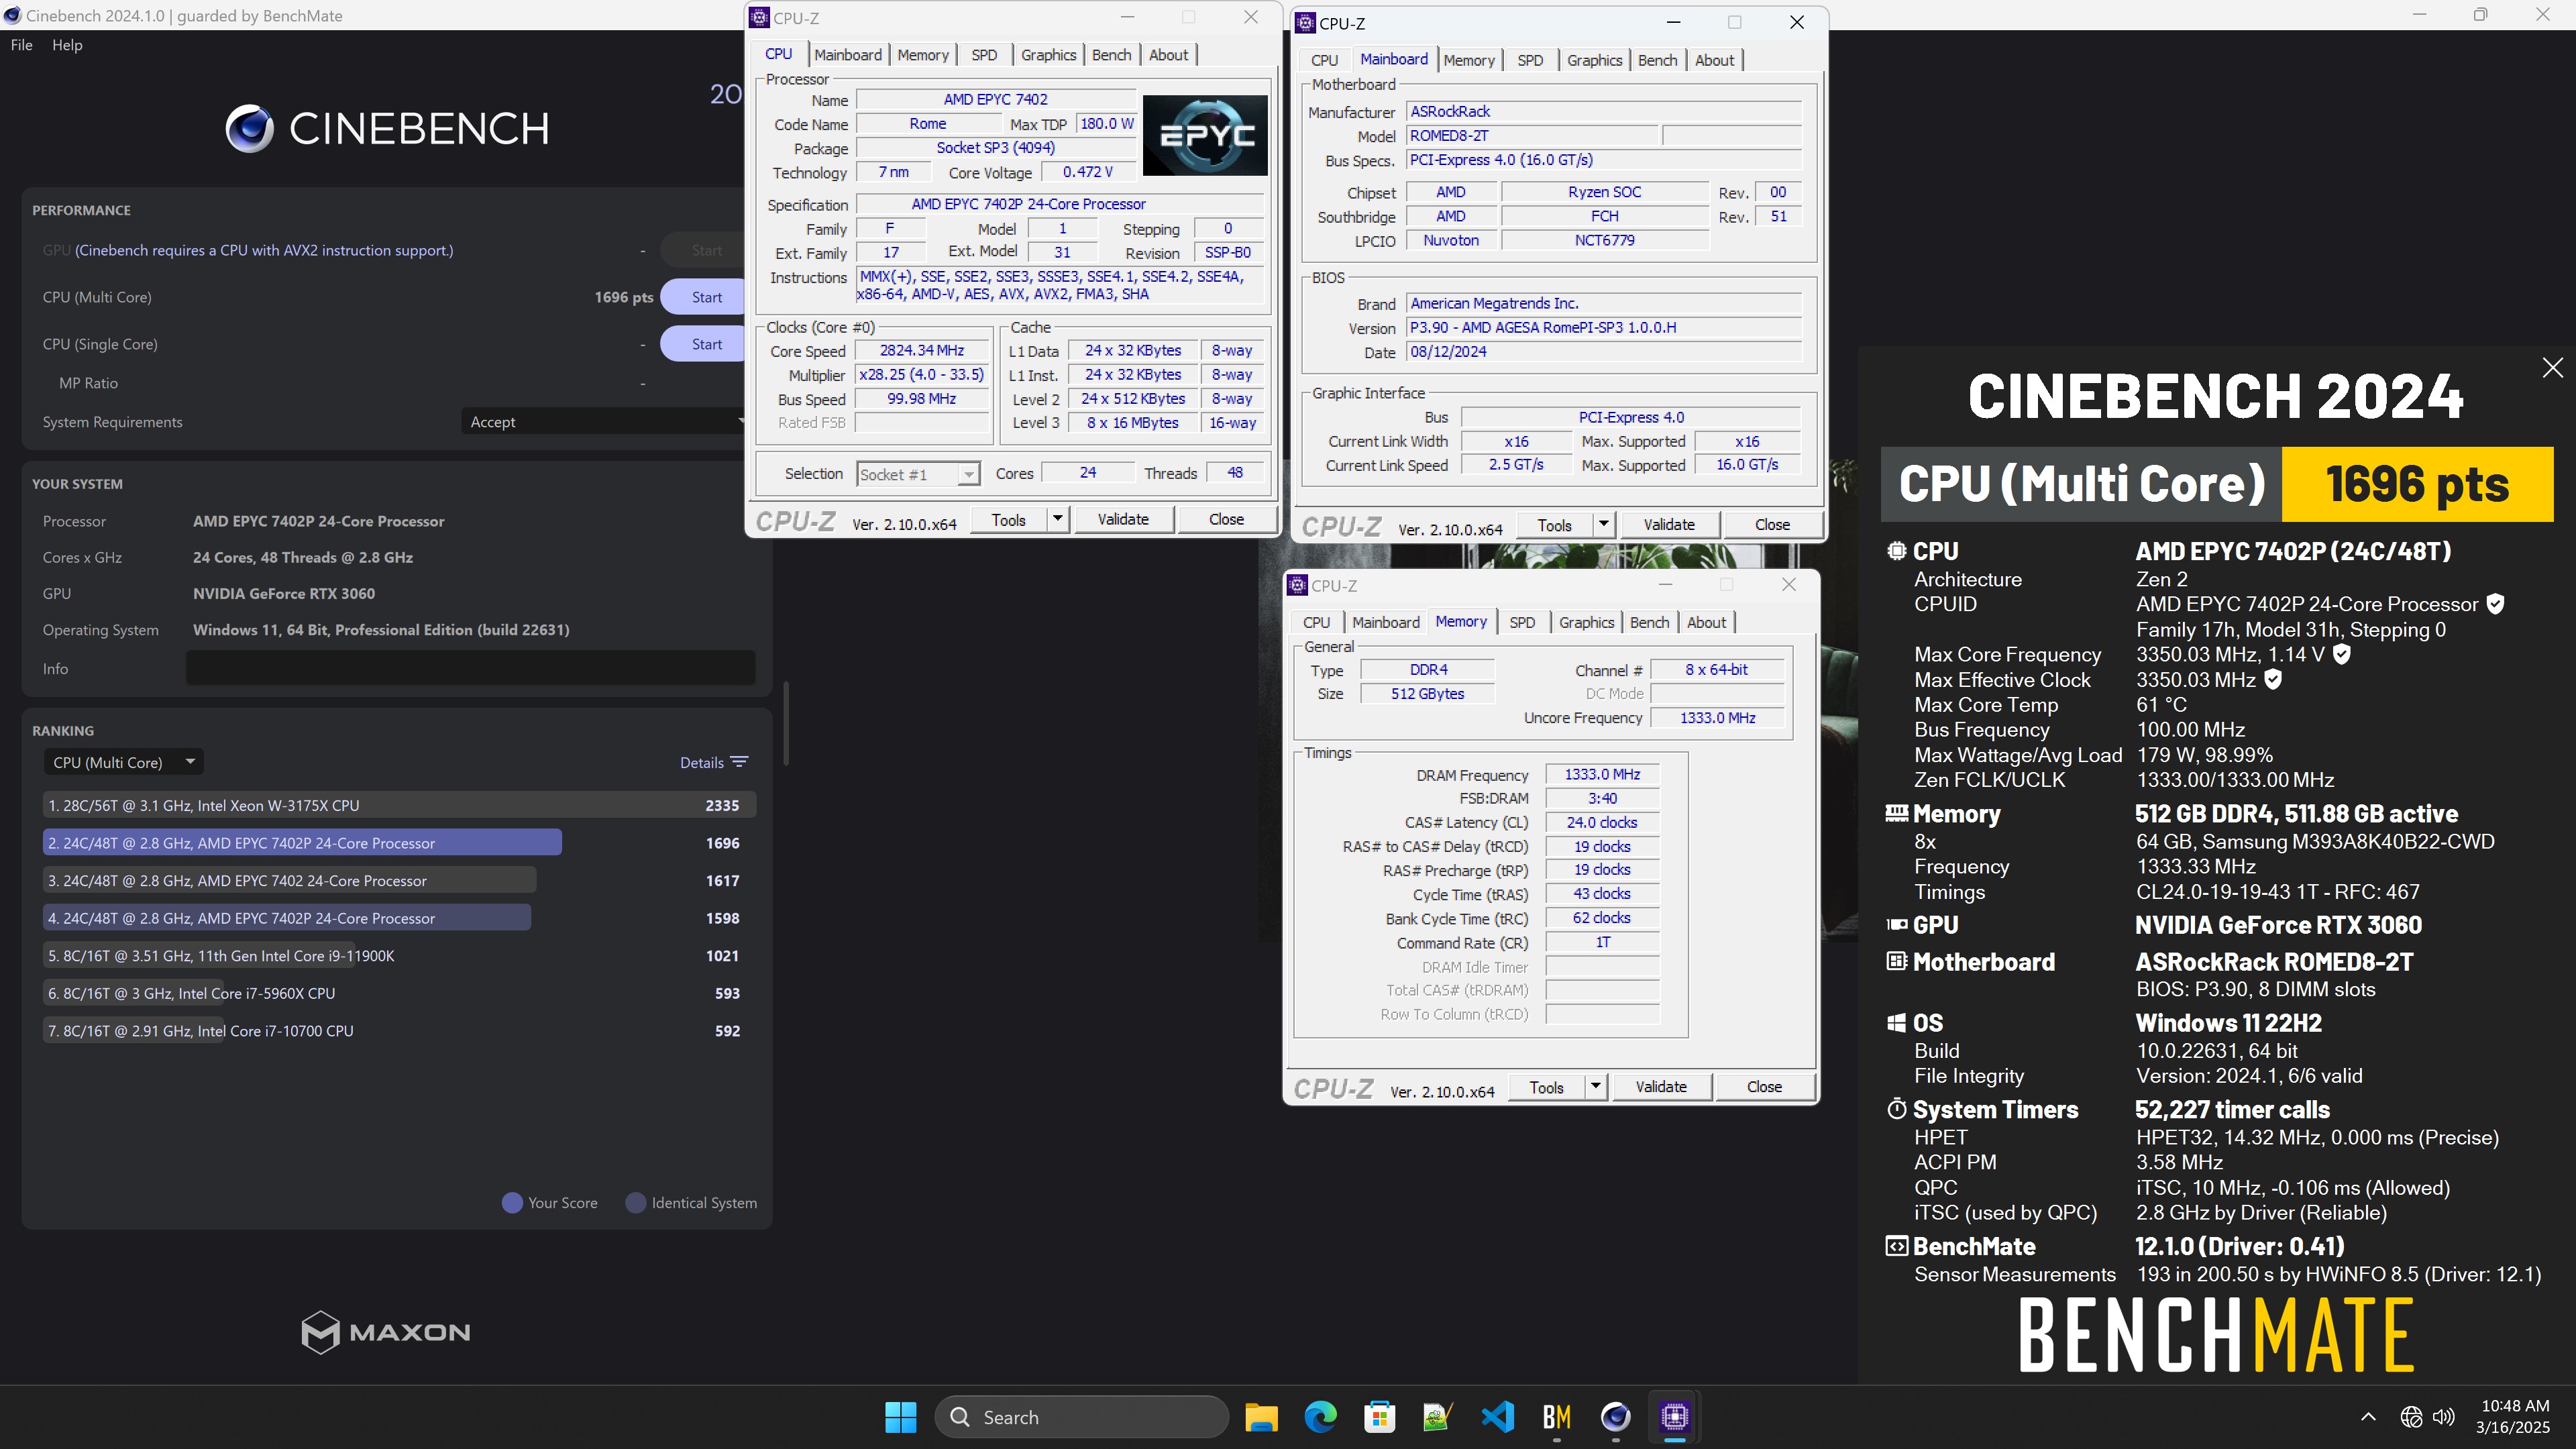Click Close button in Mainboard window
This screenshot has width=2576, height=1449.
coord(1772,525)
